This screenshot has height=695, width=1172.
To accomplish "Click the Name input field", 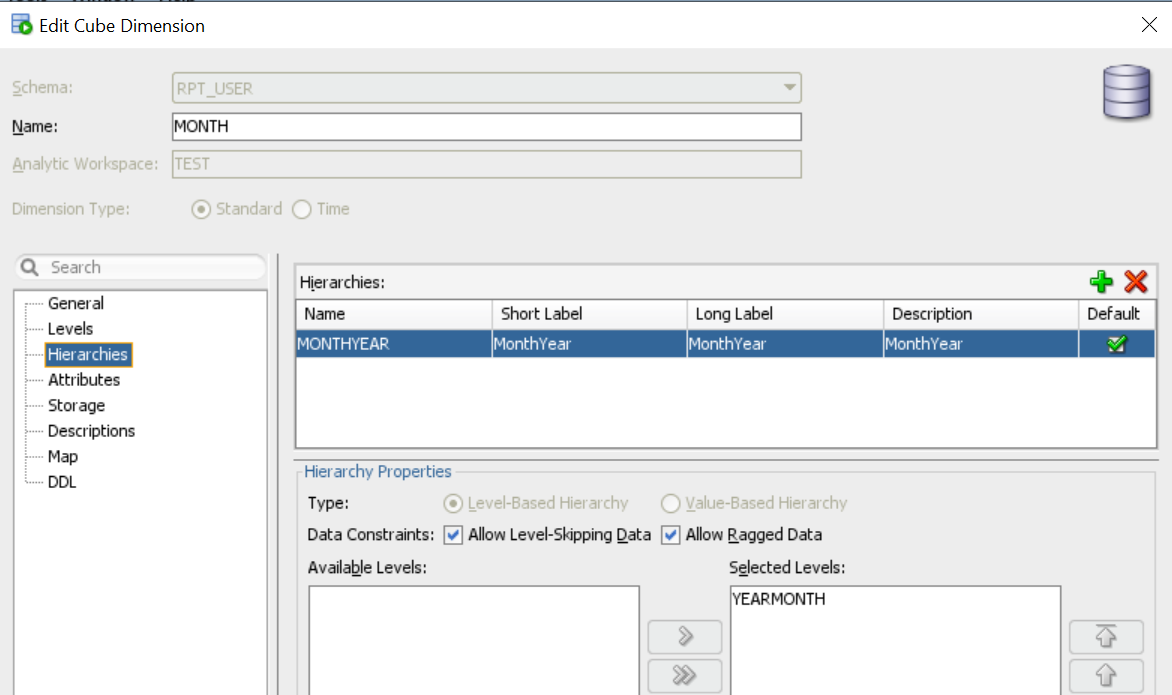I will coord(487,126).
